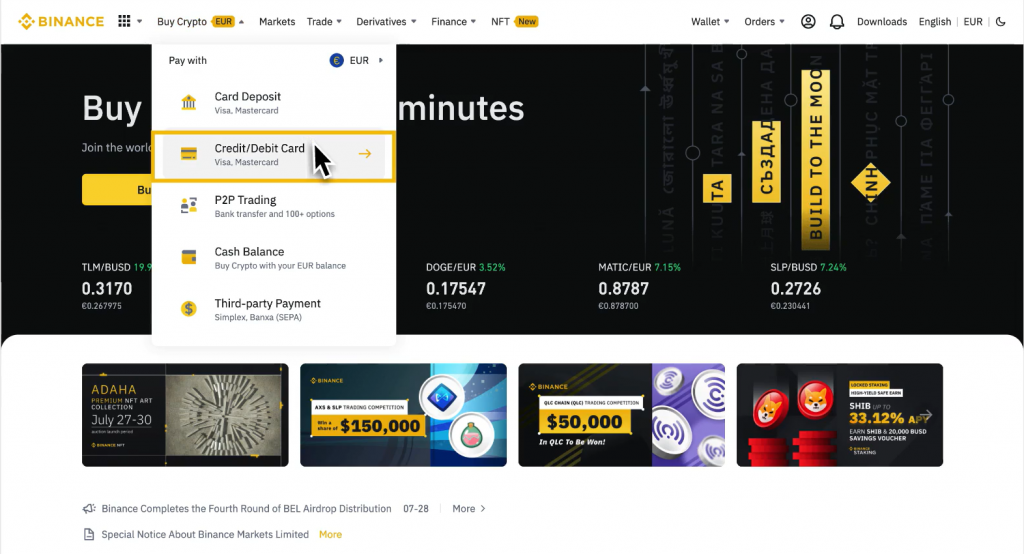Click More beside Binance Markets Limited notice

pos(330,534)
